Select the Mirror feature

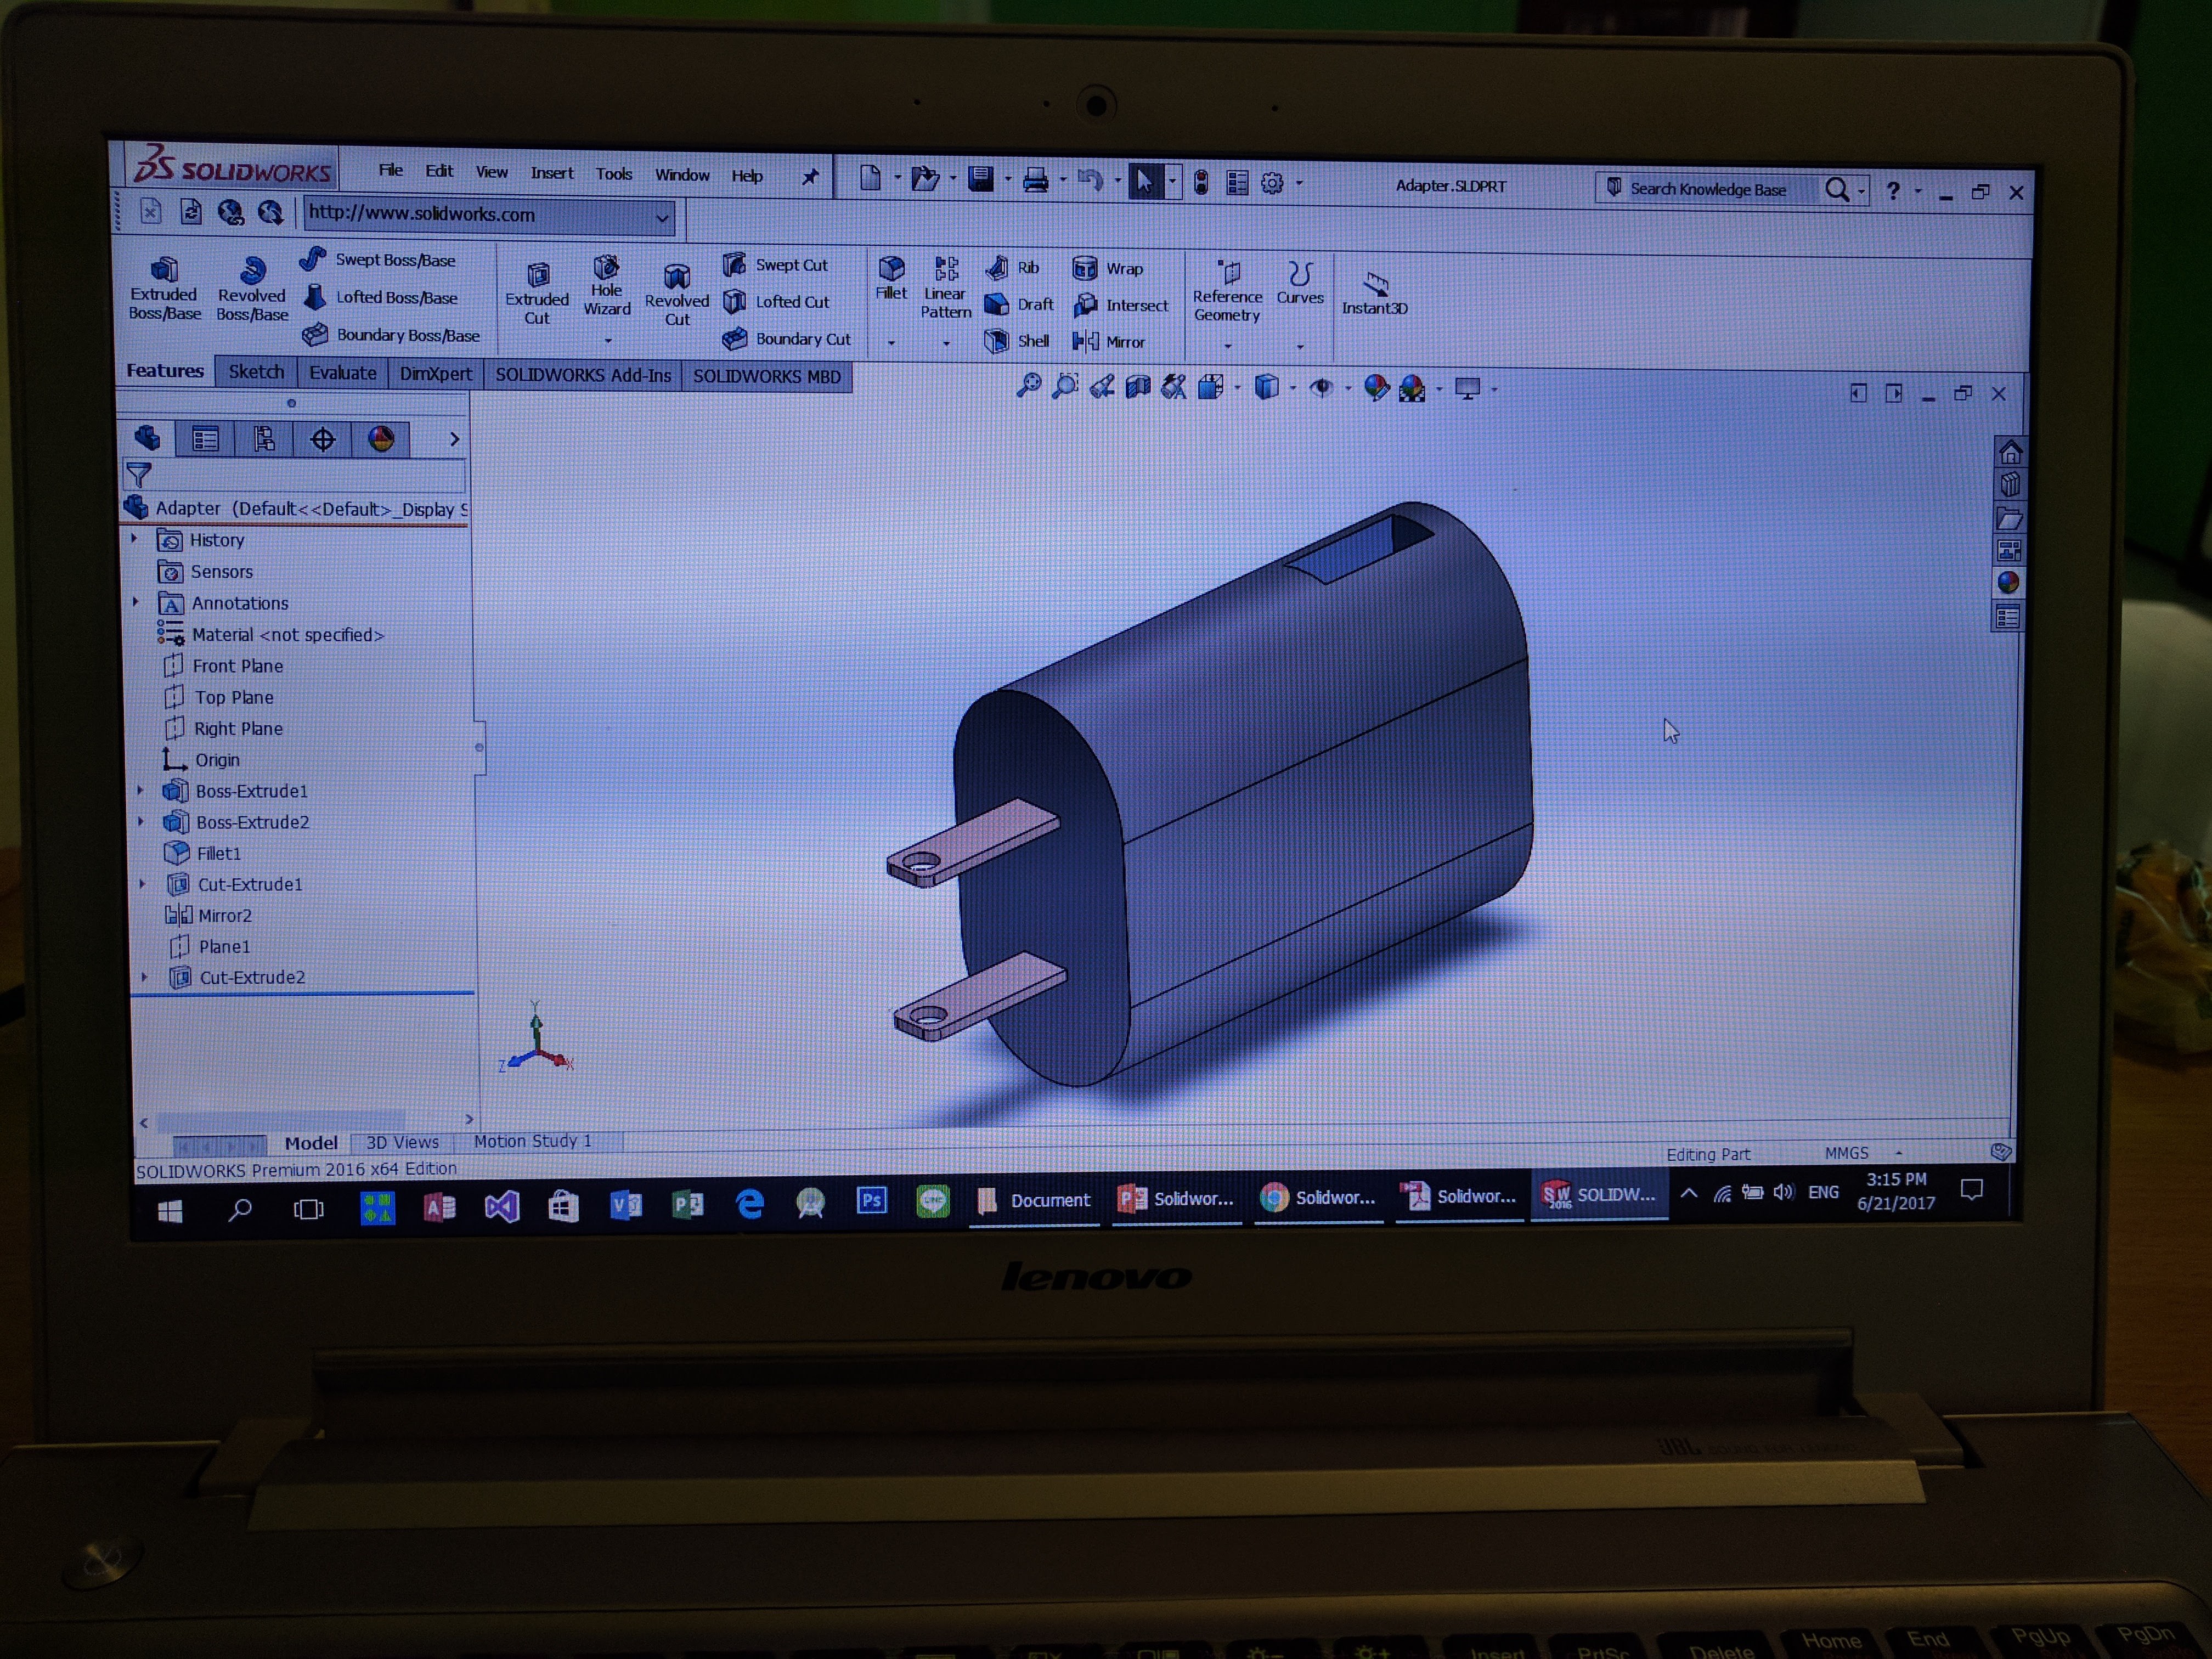tap(1108, 341)
